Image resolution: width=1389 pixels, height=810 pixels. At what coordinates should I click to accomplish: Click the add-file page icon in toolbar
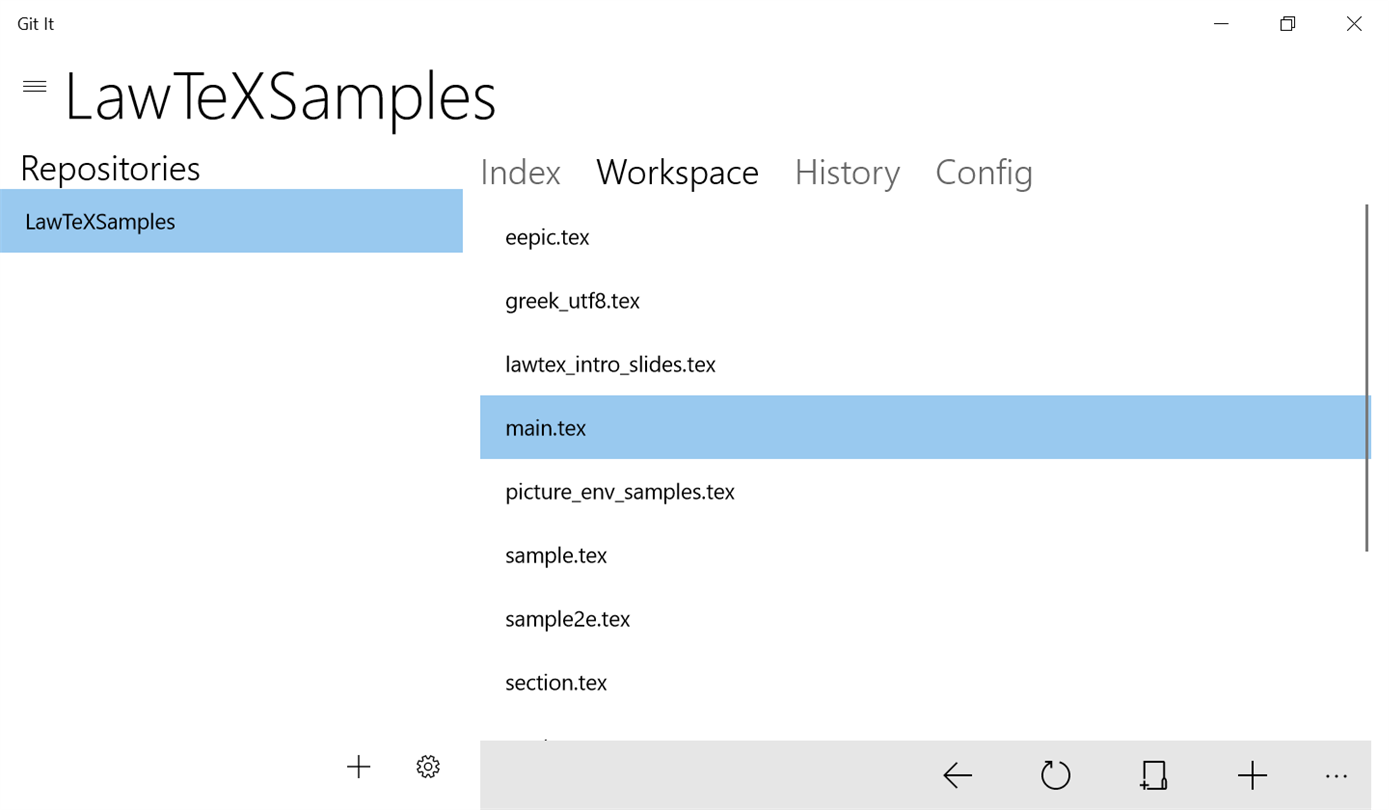click(x=1153, y=775)
